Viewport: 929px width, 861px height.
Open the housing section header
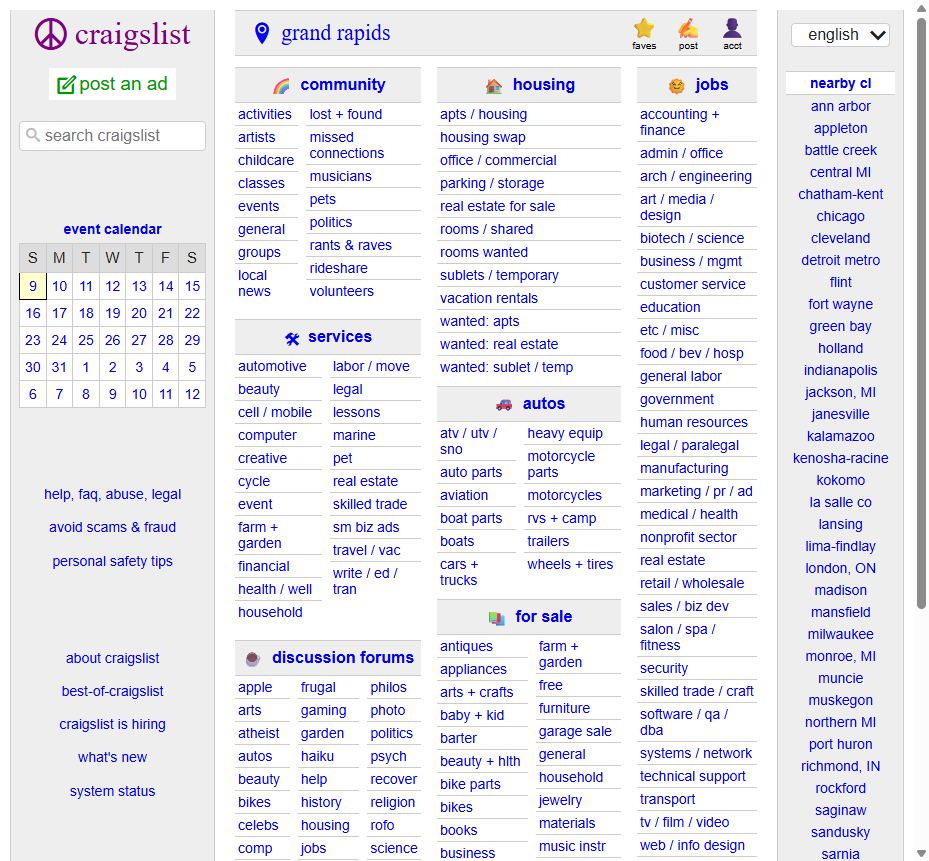pyautogui.click(x=543, y=85)
